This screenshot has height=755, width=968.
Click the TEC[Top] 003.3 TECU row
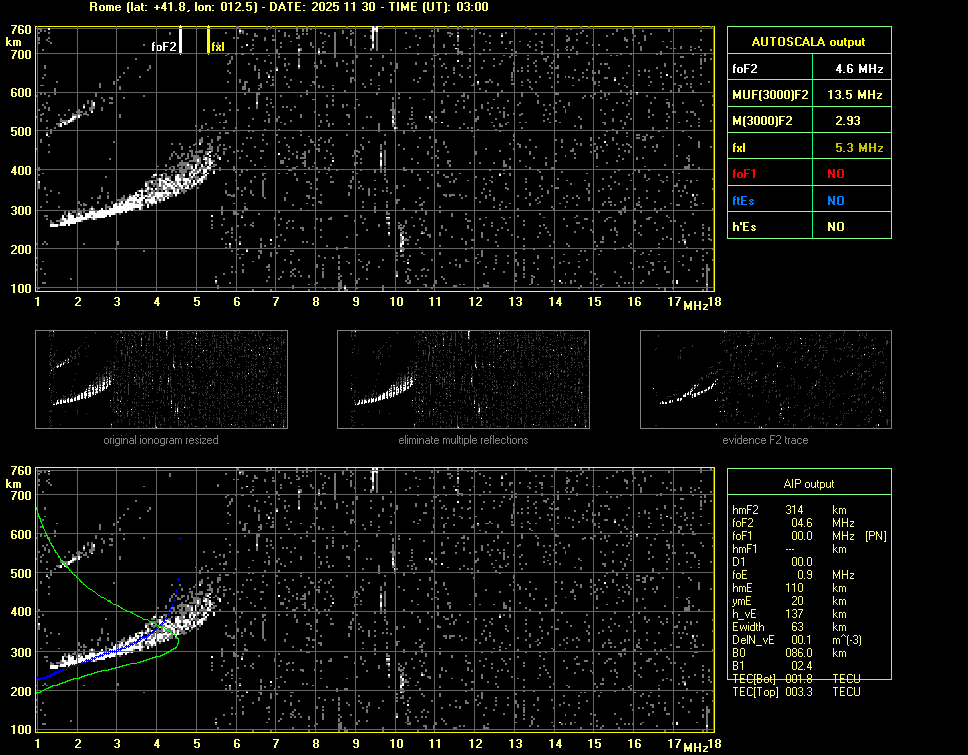tap(795, 692)
